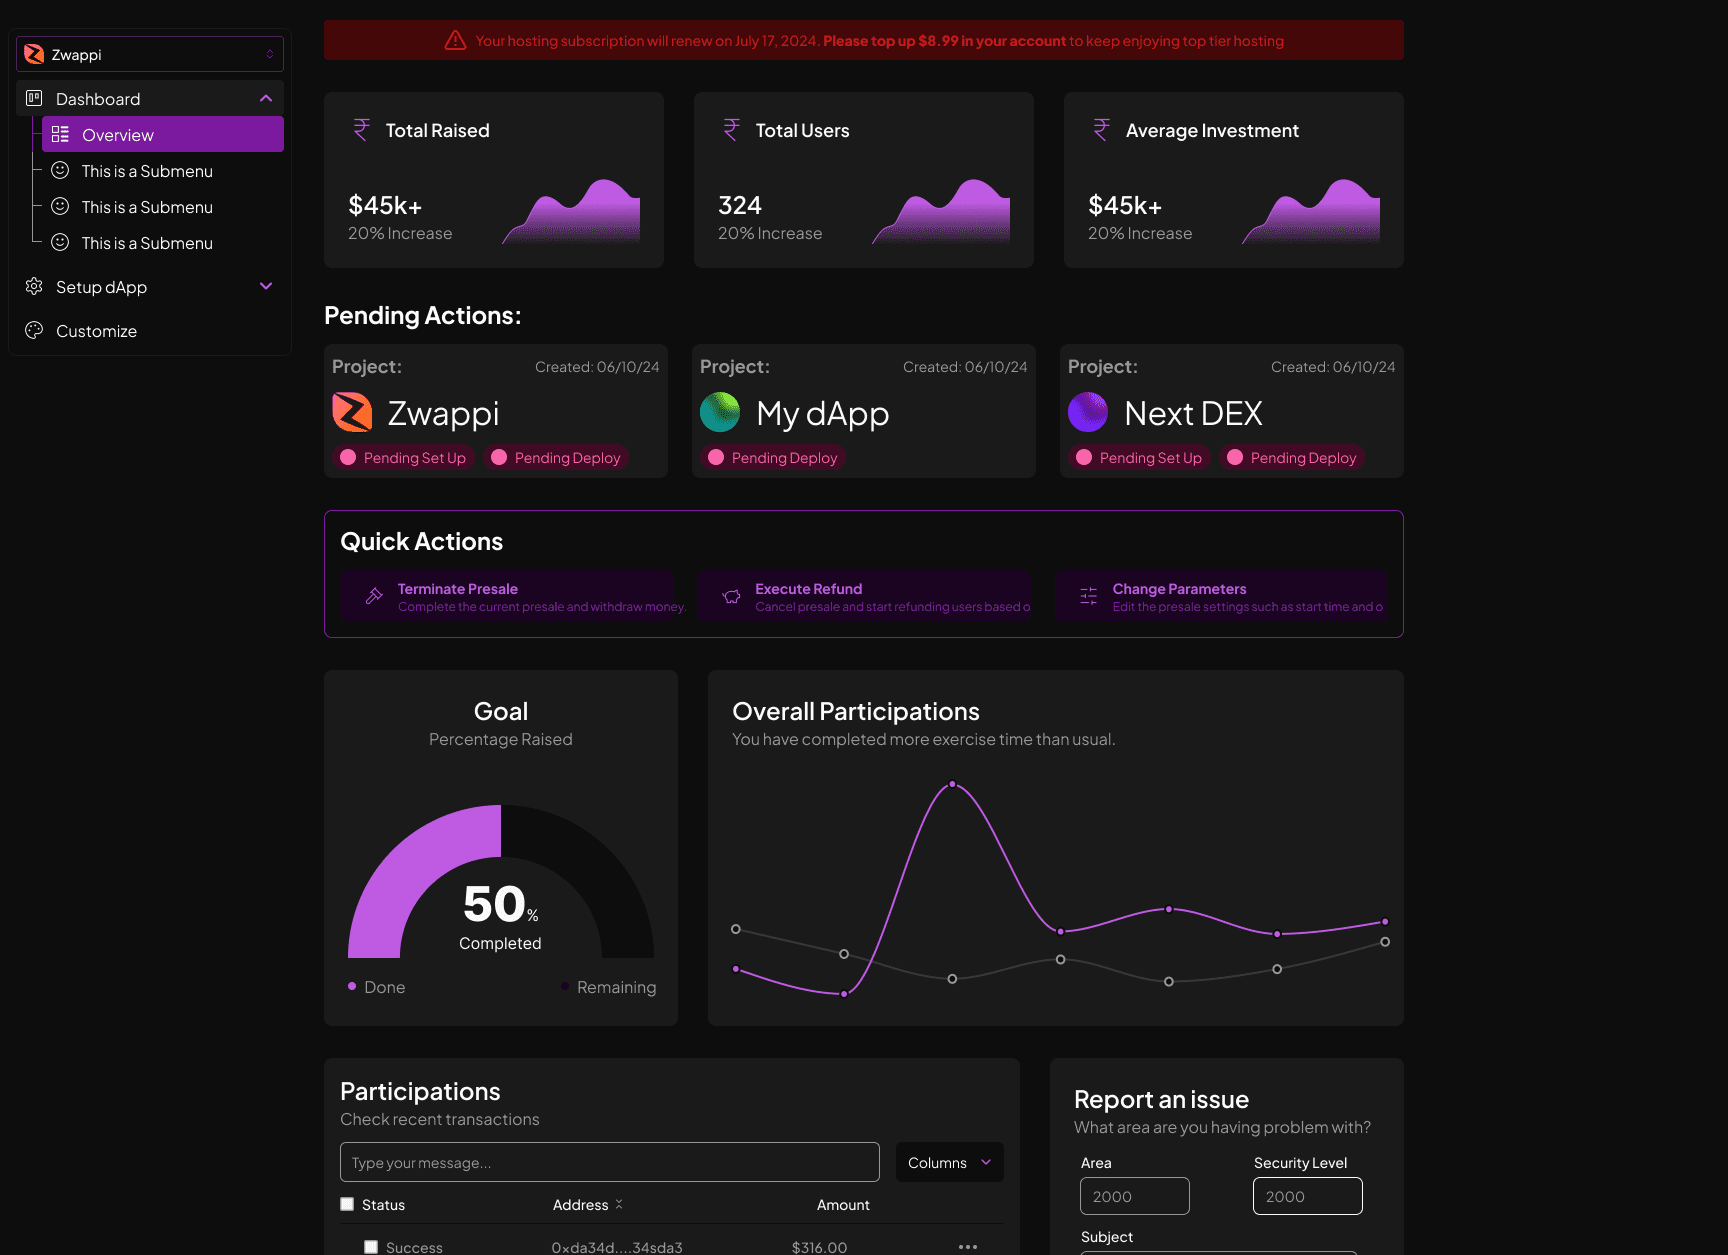Click the Address sort control in the table
The height and width of the screenshot is (1255, 1728).
coord(620,1204)
